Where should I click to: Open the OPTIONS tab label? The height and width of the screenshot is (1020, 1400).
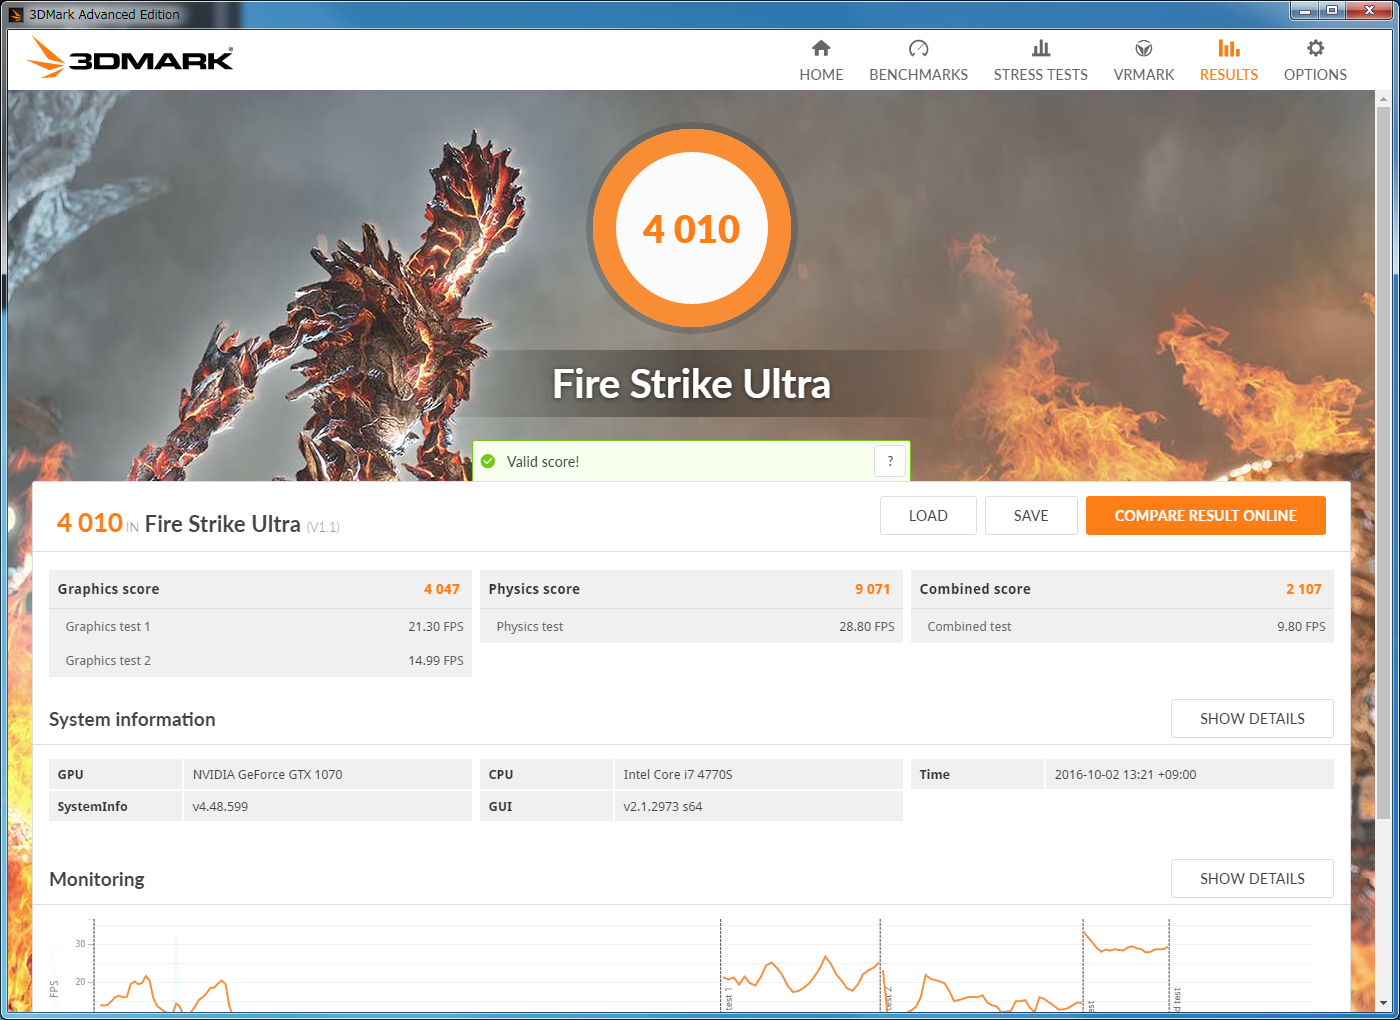tap(1315, 75)
